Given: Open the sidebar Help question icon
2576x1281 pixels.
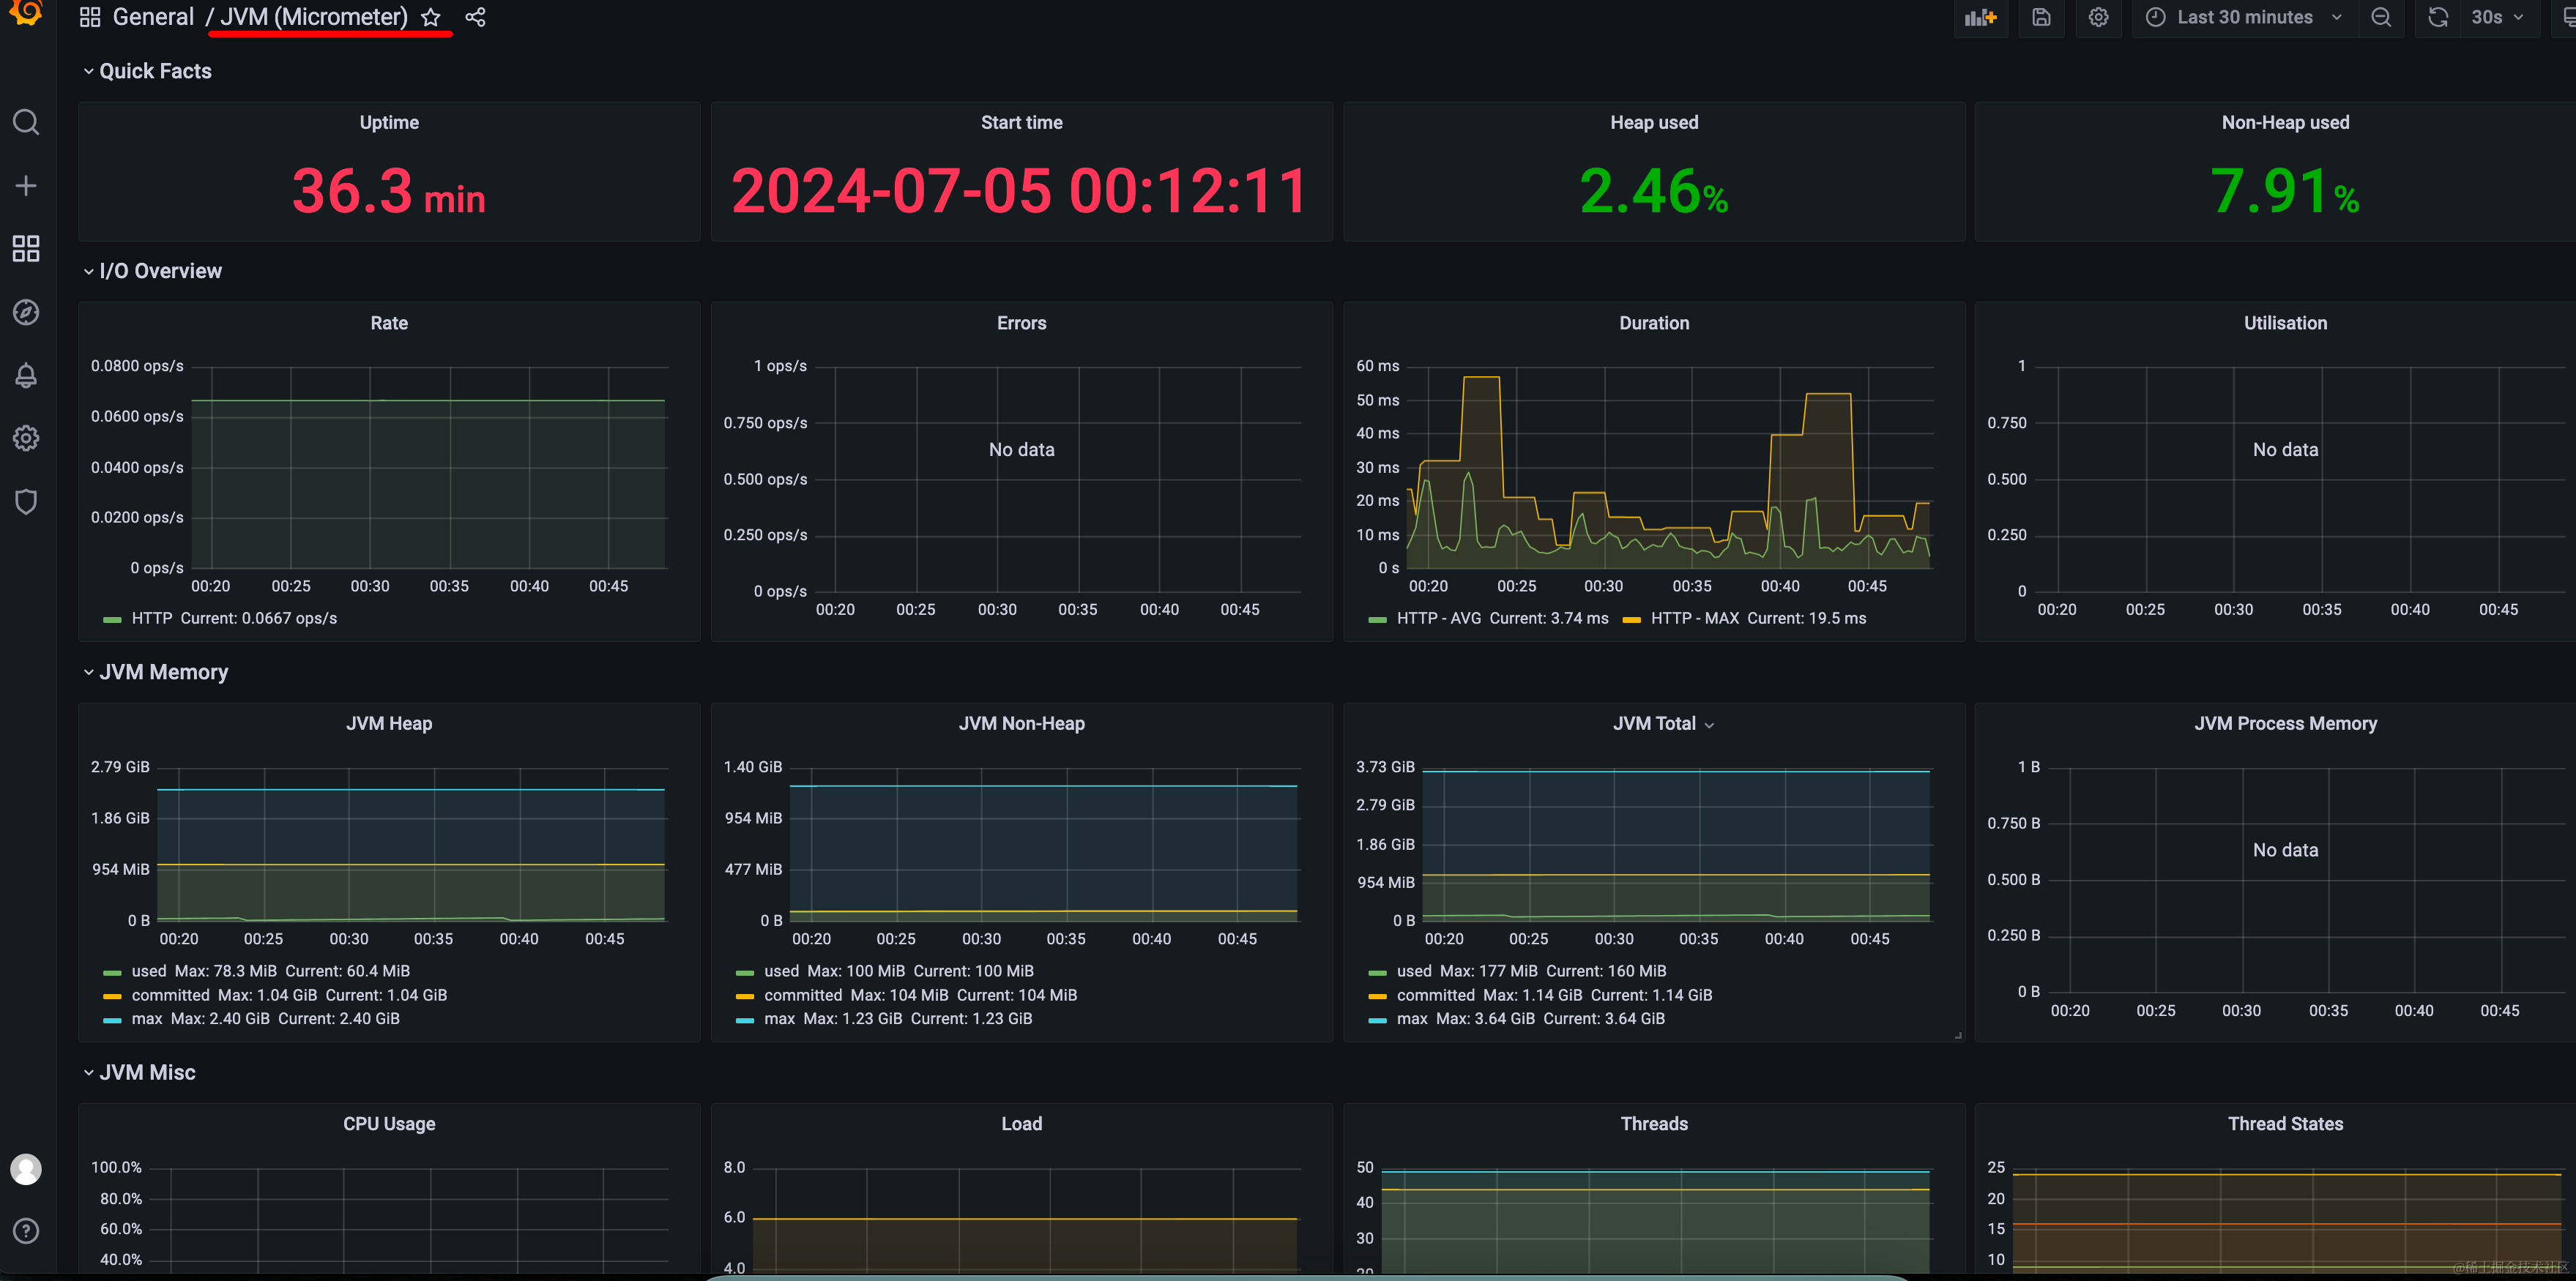Looking at the screenshot, I should pos(26,1231).
